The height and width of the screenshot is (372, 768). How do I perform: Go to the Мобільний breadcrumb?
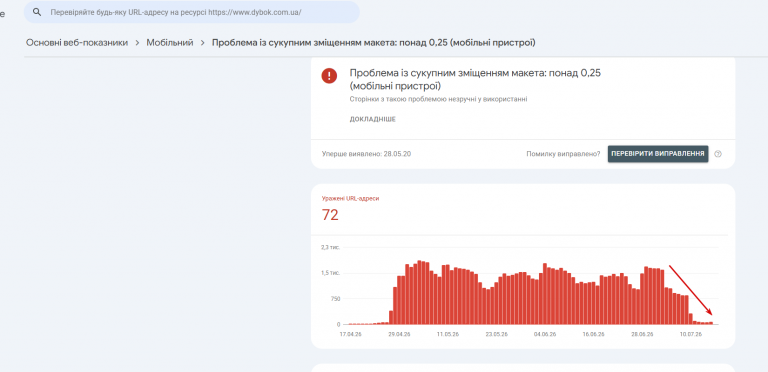(x=170, y=43)
